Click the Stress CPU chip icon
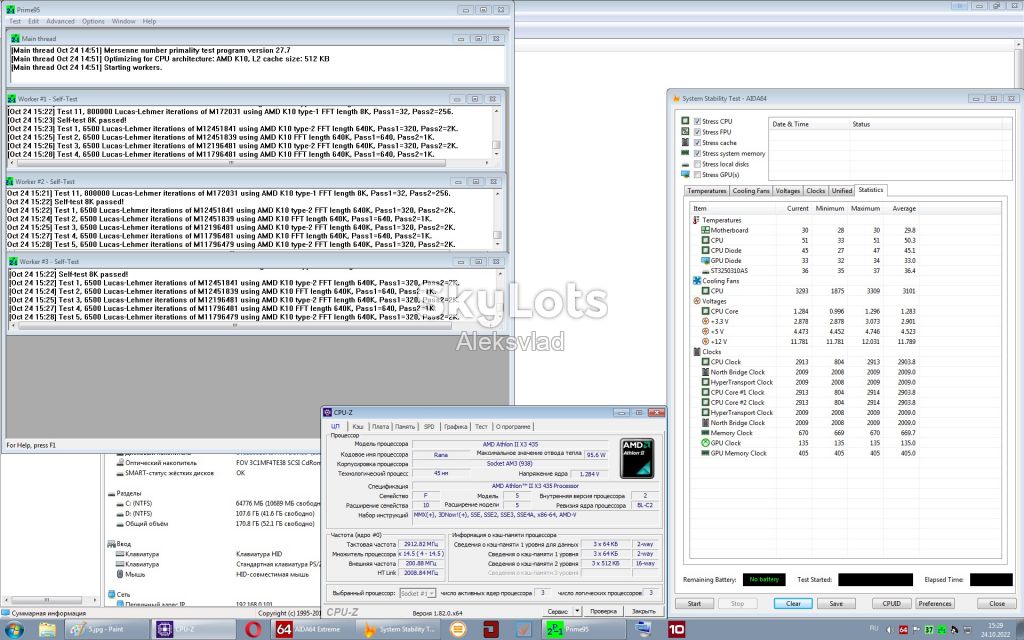The height and width of the screenshot is (640, 1024). click(685, 121)
